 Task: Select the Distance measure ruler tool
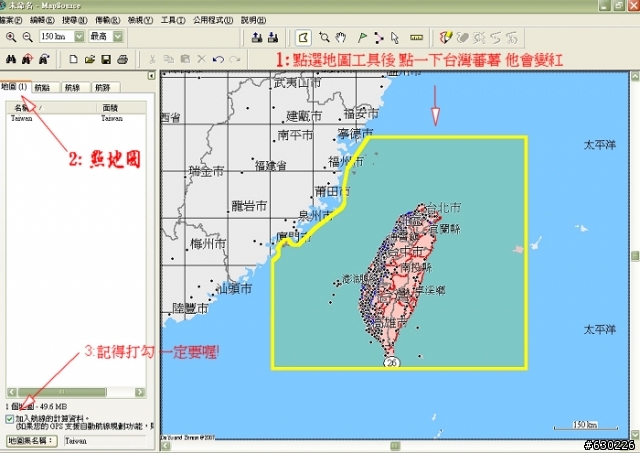coord(416,38)
